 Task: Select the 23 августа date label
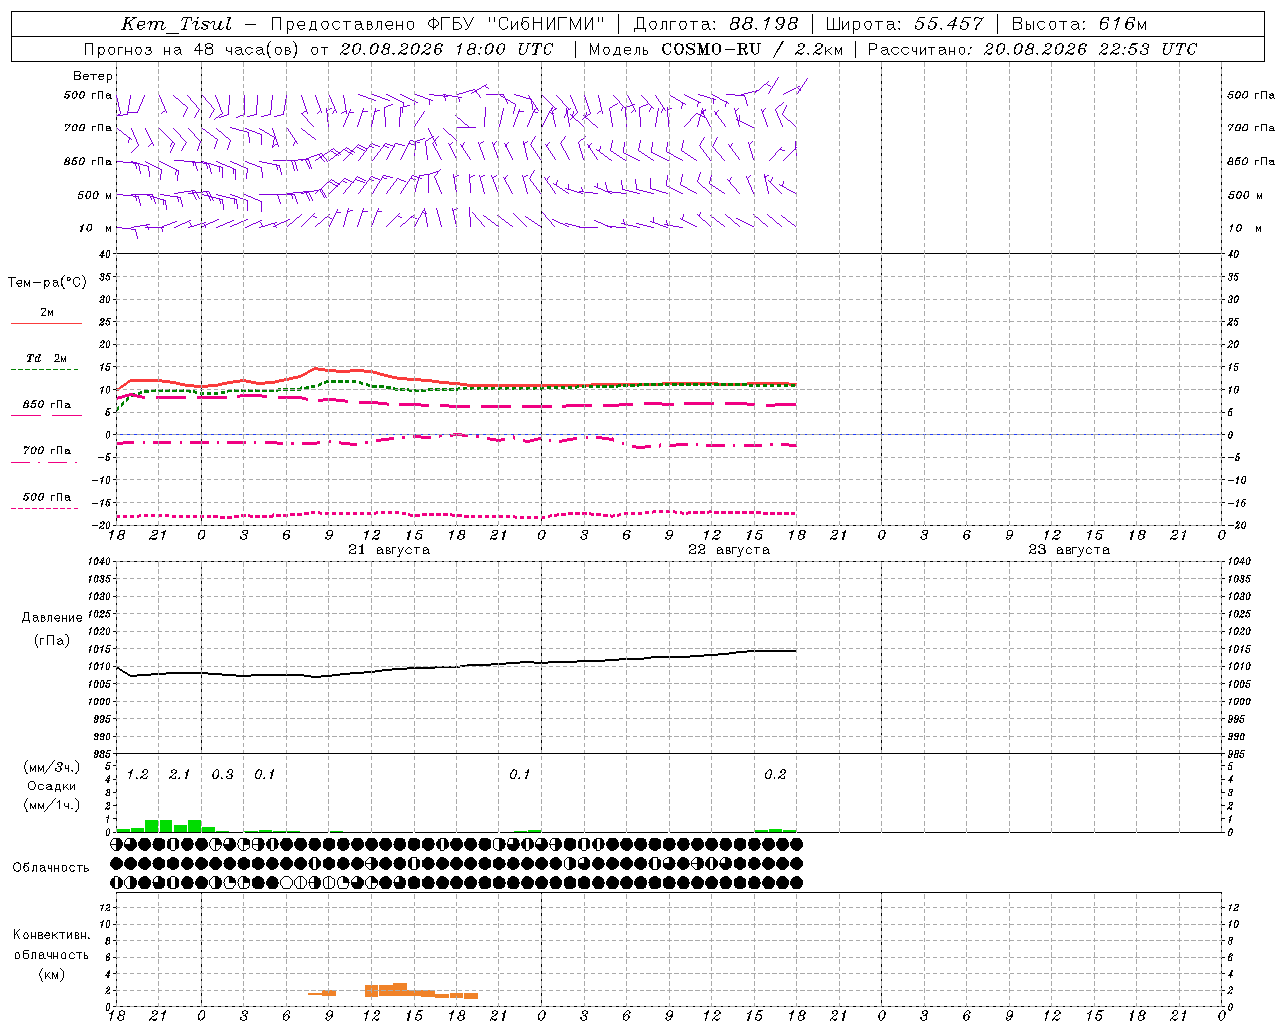tap(1069, 550)
